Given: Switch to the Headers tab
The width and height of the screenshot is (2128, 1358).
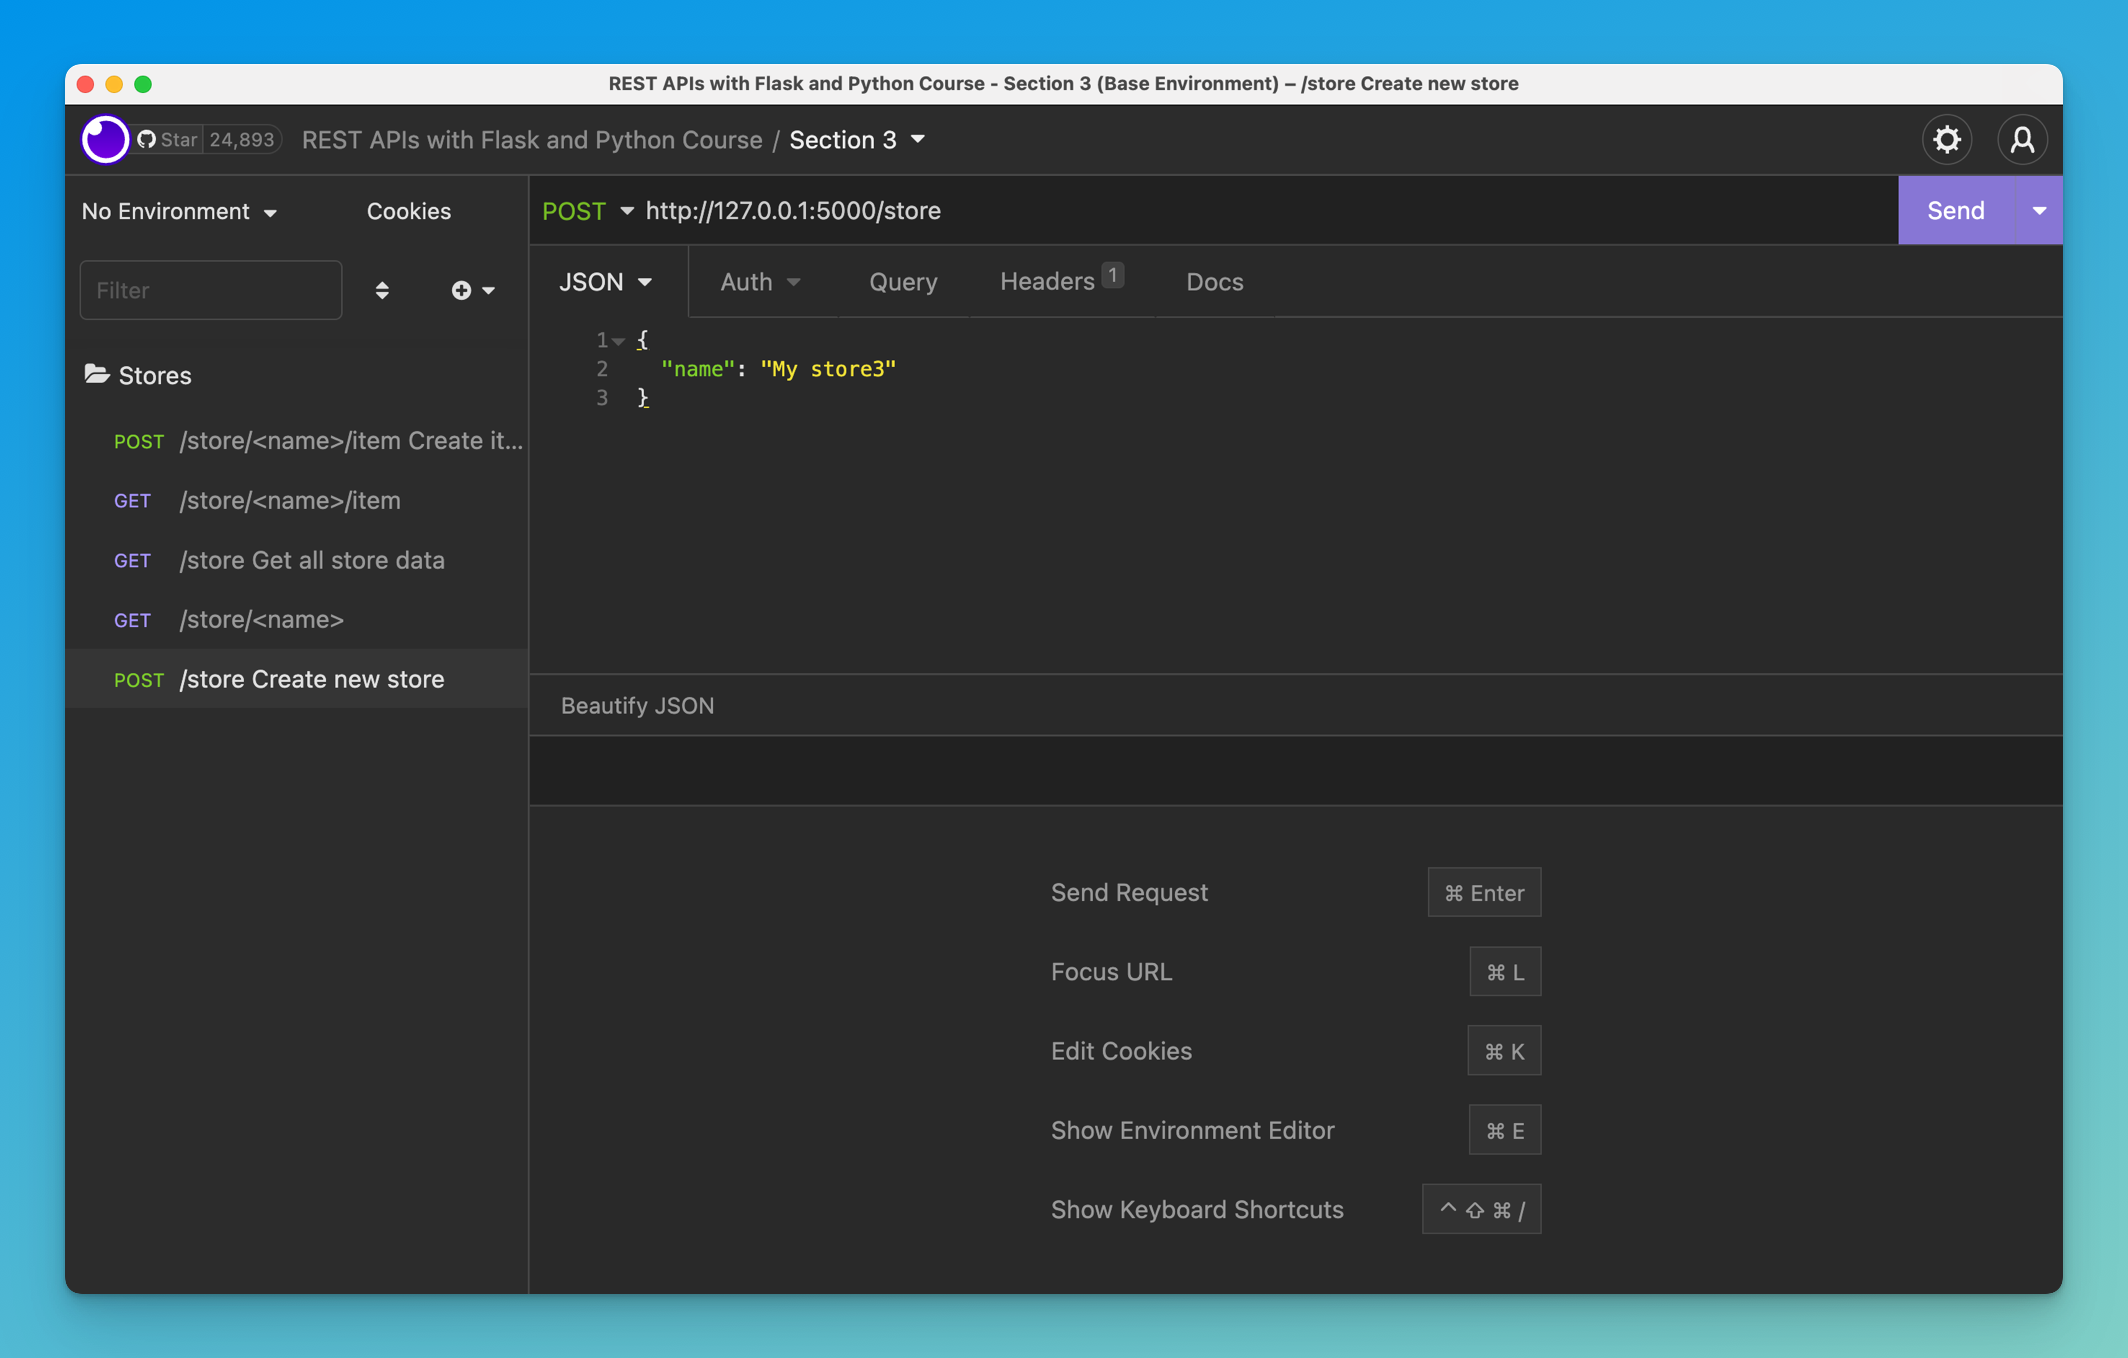Looking at the screenshot, I should (x=1061, y=281).
